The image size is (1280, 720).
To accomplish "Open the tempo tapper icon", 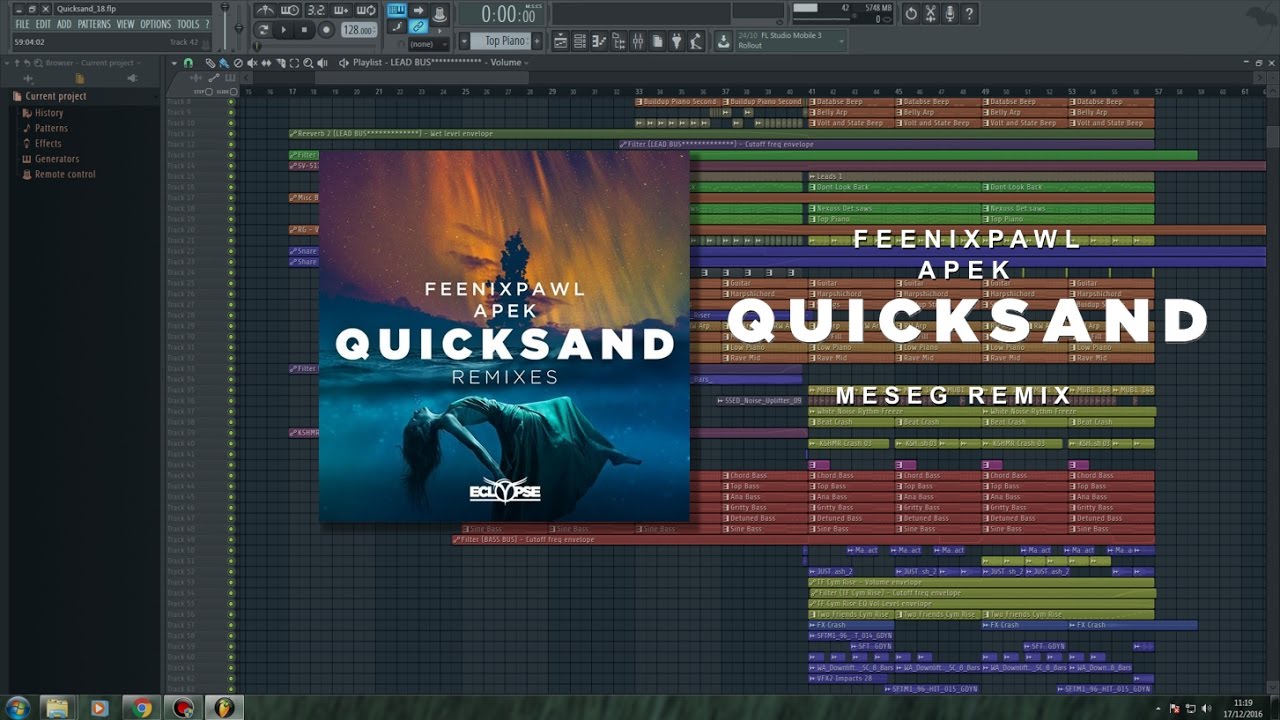I will pos(697,41).
